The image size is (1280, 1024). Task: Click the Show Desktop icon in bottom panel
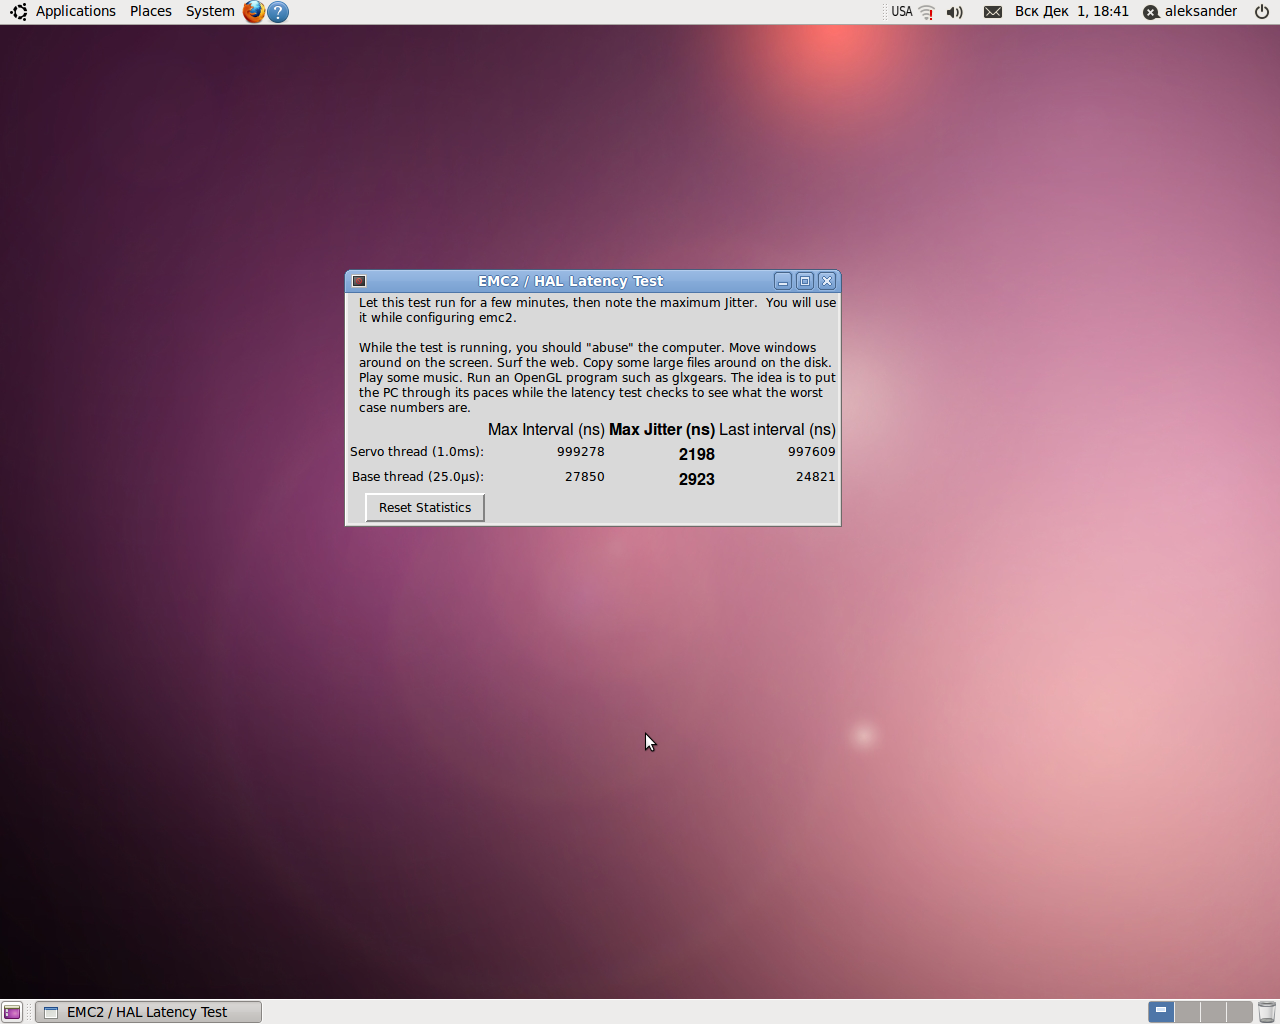click(12, 1012)
